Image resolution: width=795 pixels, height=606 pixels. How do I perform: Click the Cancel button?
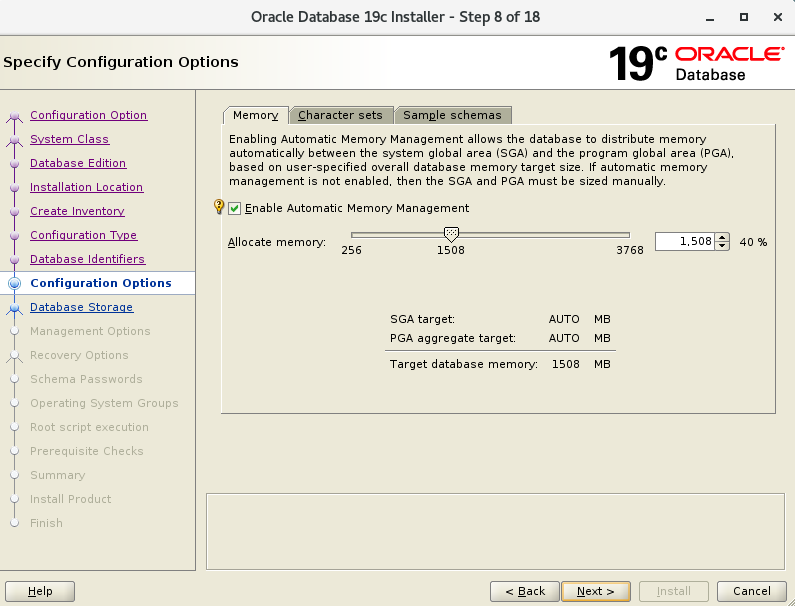coord(751,591)
